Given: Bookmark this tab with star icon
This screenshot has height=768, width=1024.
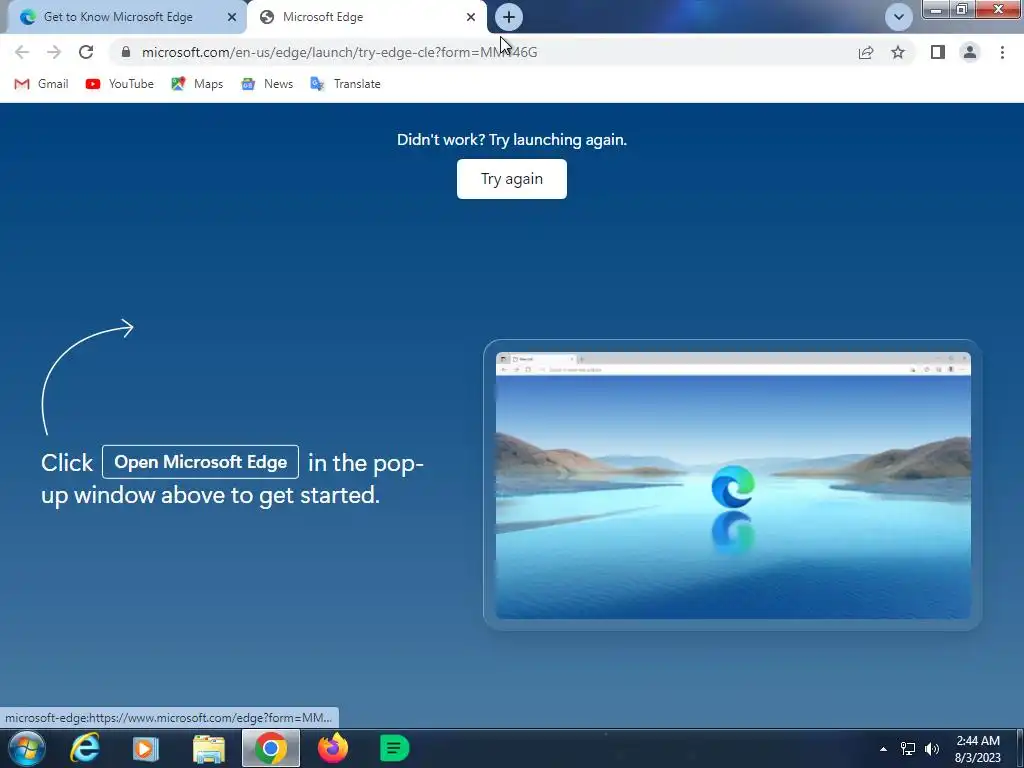Looking at the screenshot, I should [x=898, y=52].
